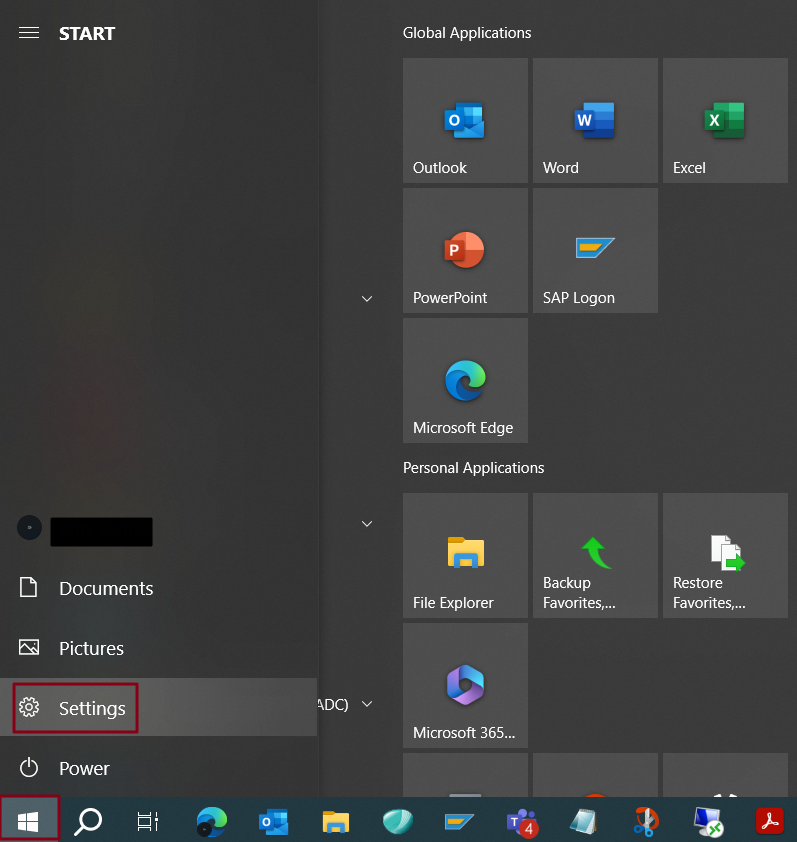Click the START title text
Viewport: 797px width, 842px height.
(x=86, y=34)
